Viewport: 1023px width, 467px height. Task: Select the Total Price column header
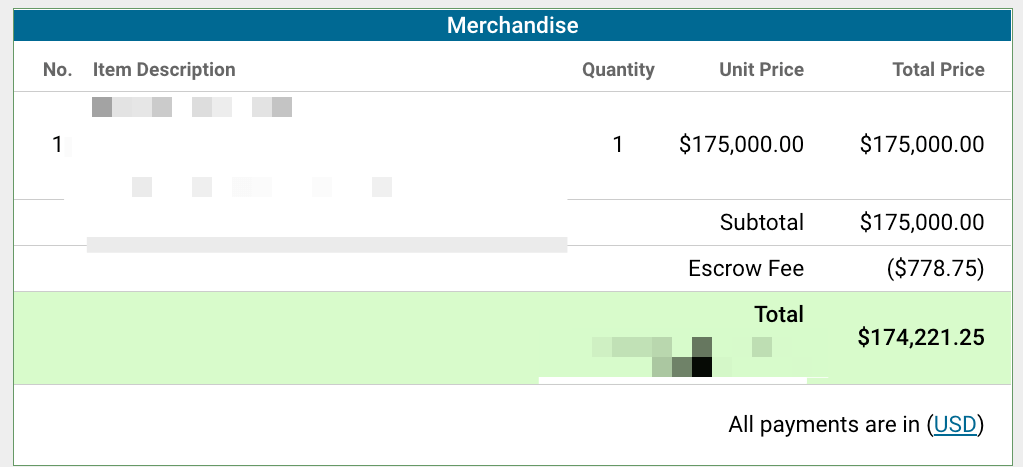point(938,70)
